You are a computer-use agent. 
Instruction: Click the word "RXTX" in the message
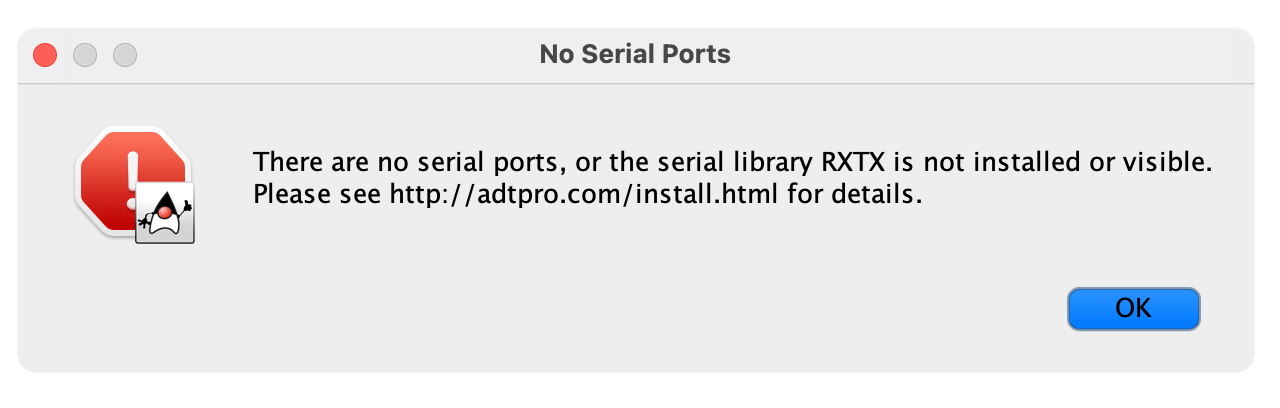point(849,162)
